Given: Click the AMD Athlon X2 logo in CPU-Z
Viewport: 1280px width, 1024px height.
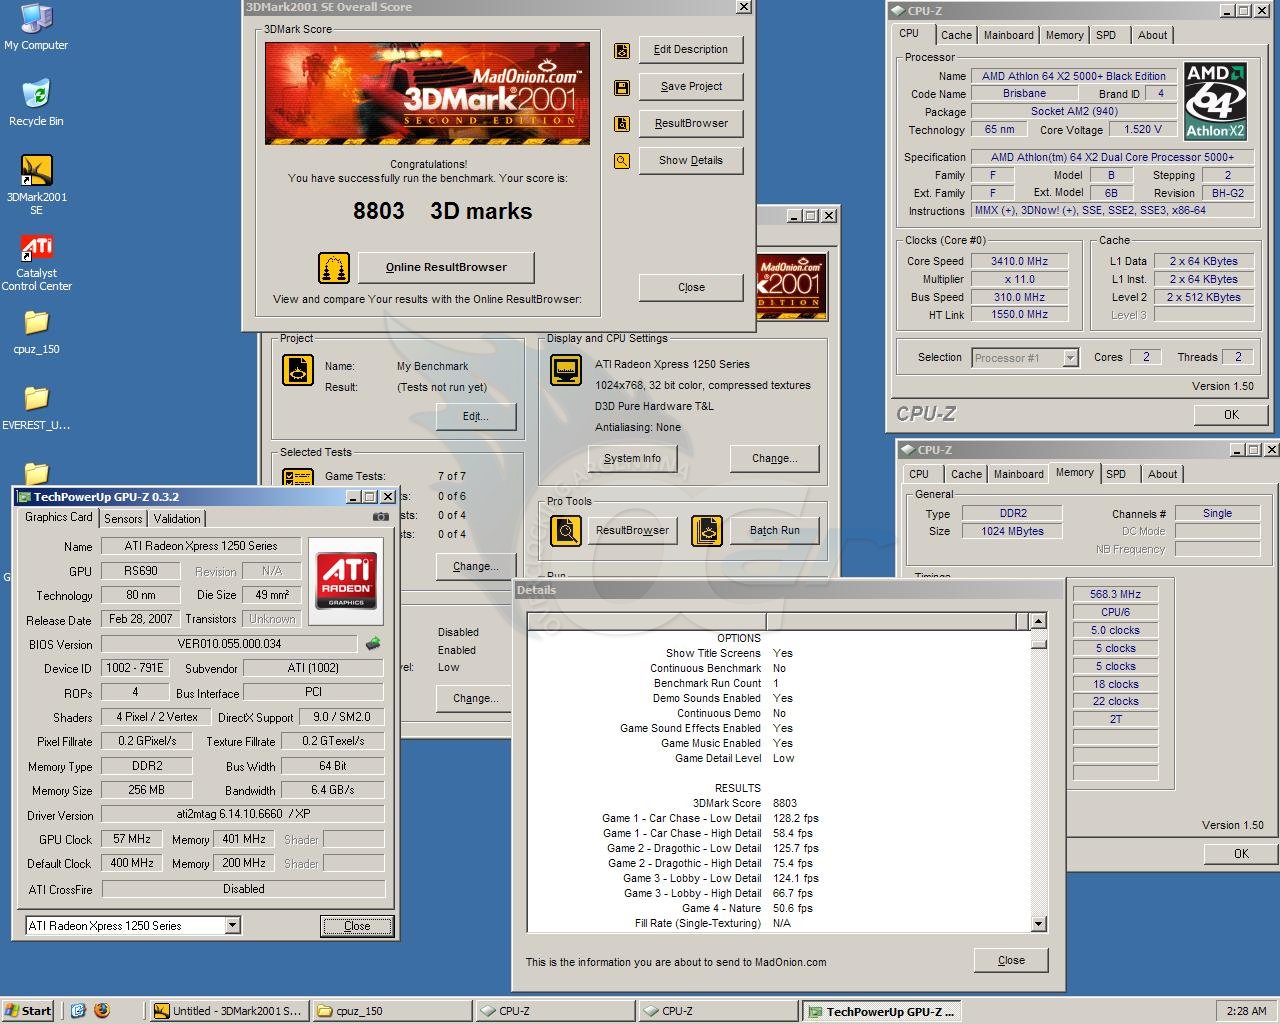Looking at the screenshot, I should click(x=1215, y=101).
